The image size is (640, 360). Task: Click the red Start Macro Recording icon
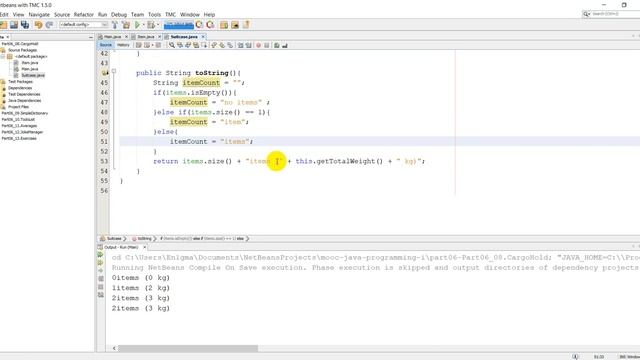258,45
